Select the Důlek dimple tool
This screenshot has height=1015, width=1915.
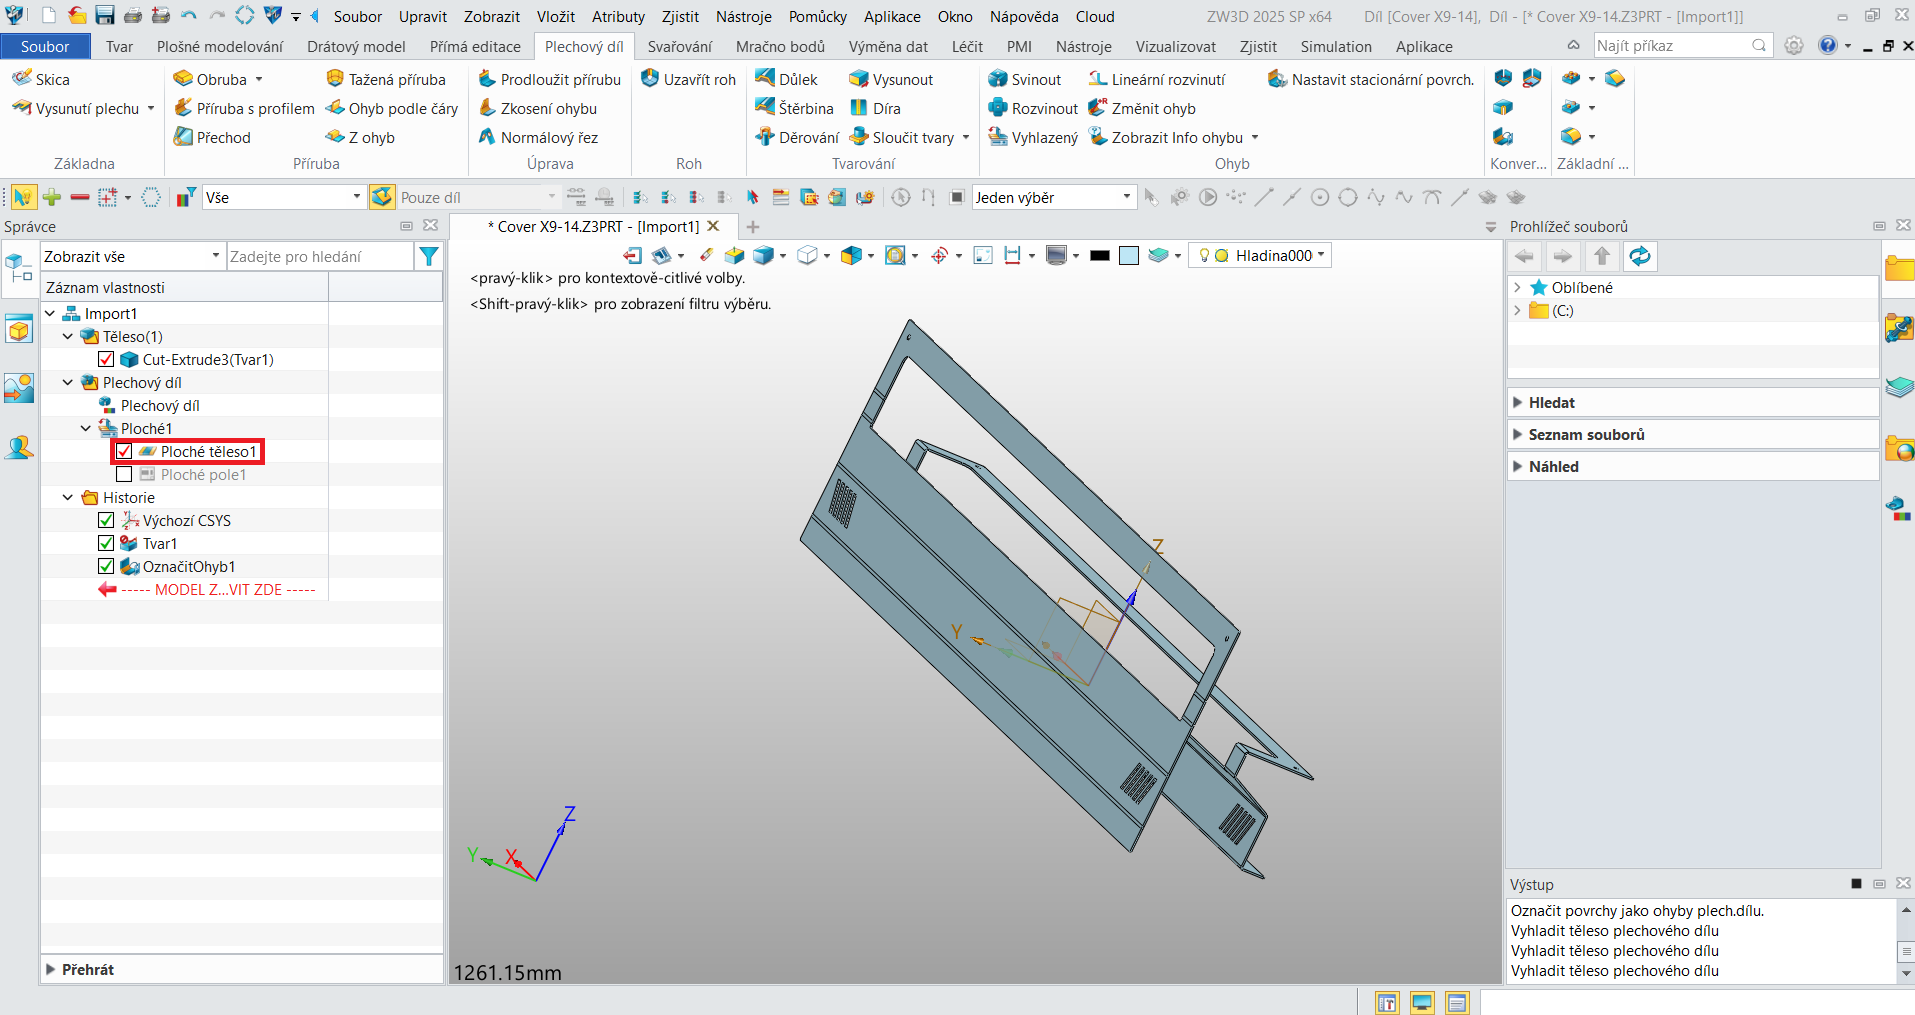tap(786, 79)
